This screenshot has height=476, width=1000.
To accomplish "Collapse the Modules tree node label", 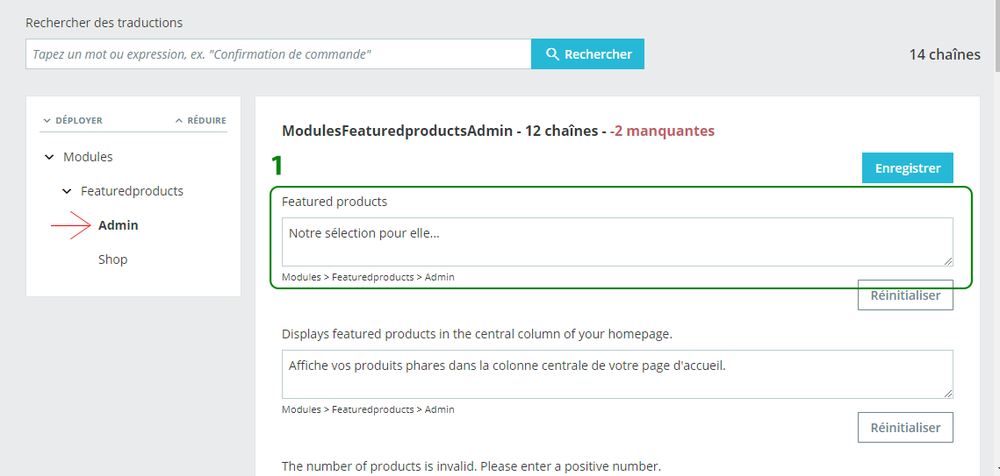I will coord(88,157).
